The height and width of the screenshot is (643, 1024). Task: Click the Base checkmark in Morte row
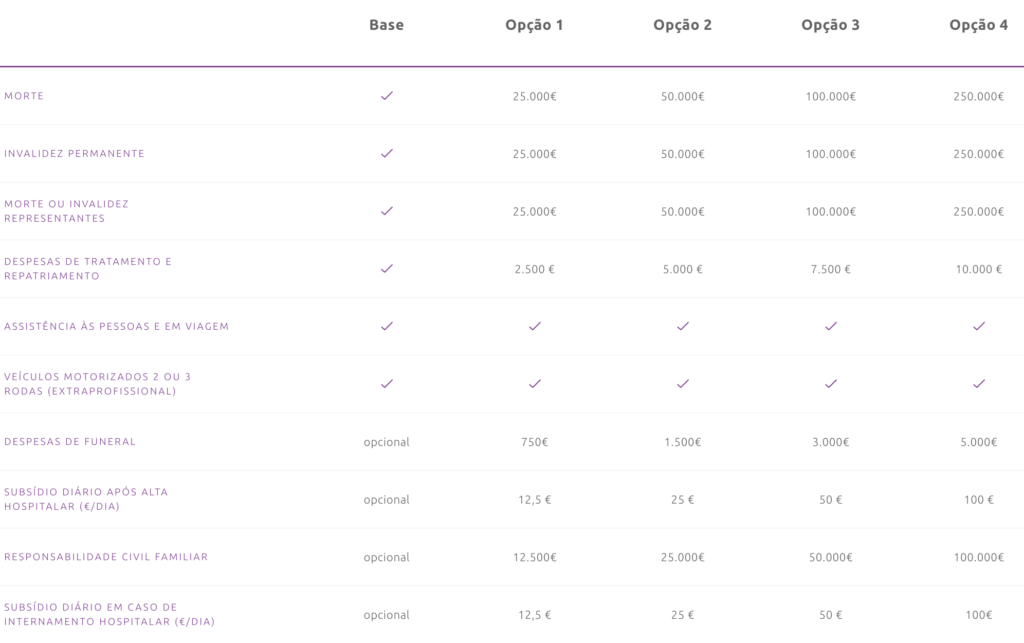pyautogui.click(x=387, y=96)
